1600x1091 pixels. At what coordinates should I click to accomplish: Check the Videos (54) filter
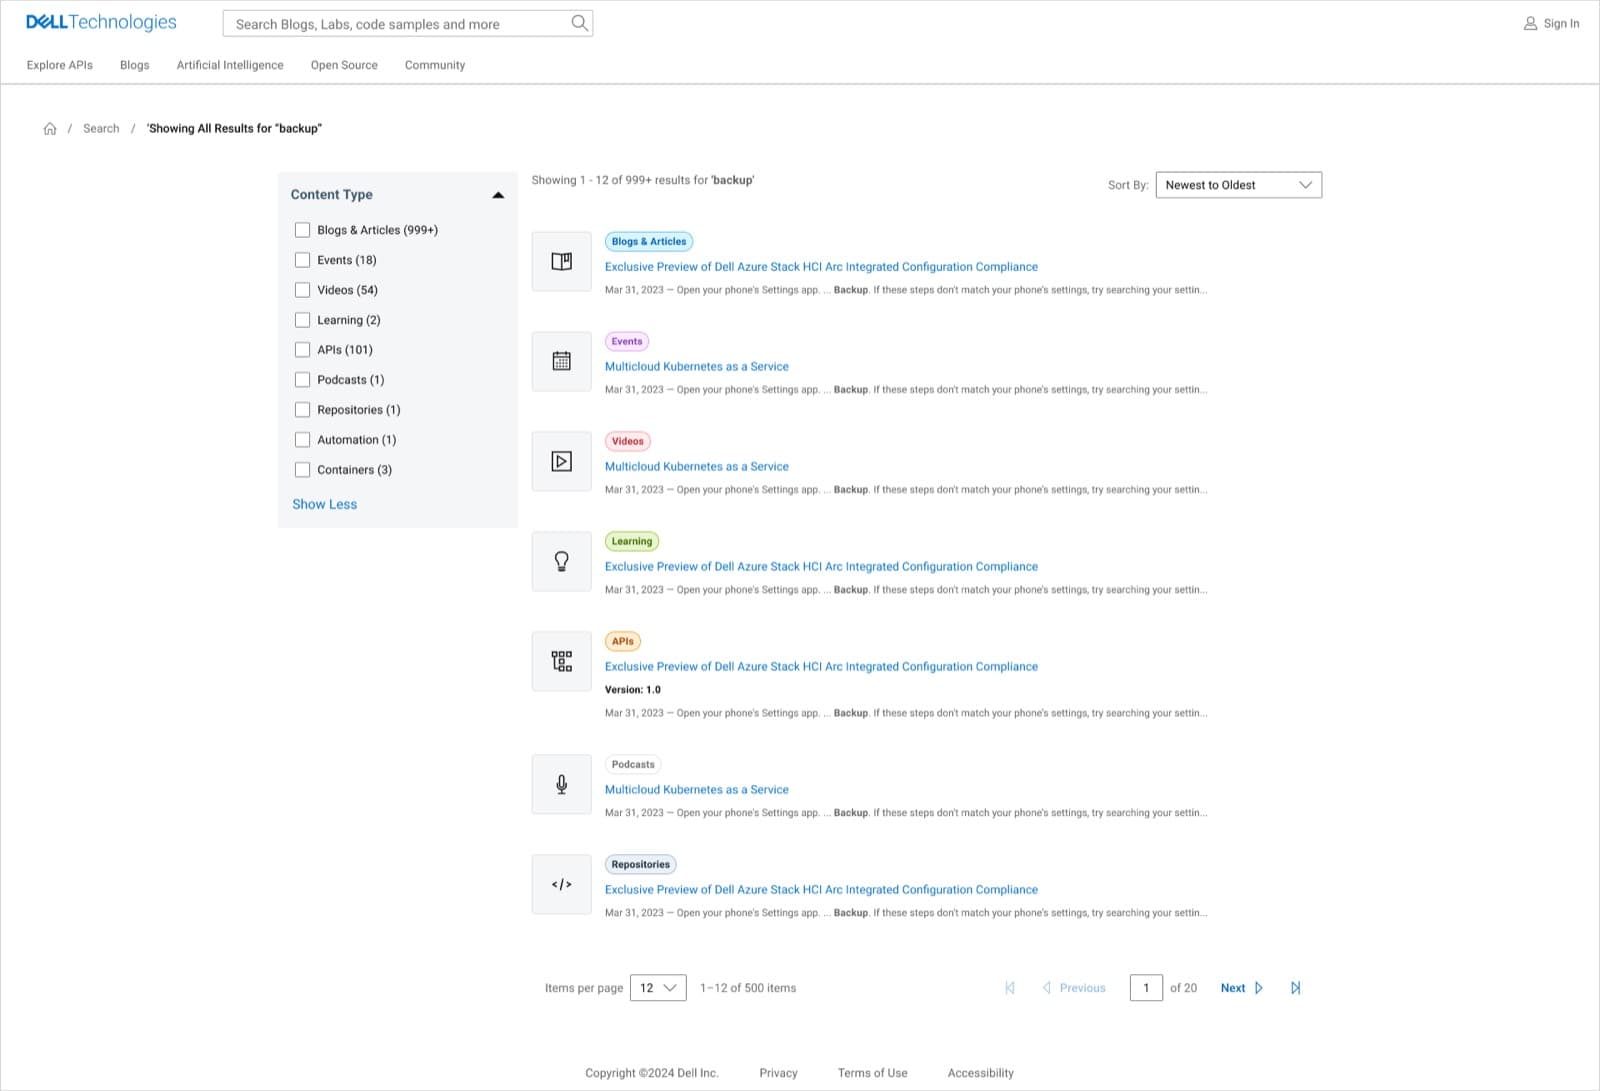pos(302,290)
